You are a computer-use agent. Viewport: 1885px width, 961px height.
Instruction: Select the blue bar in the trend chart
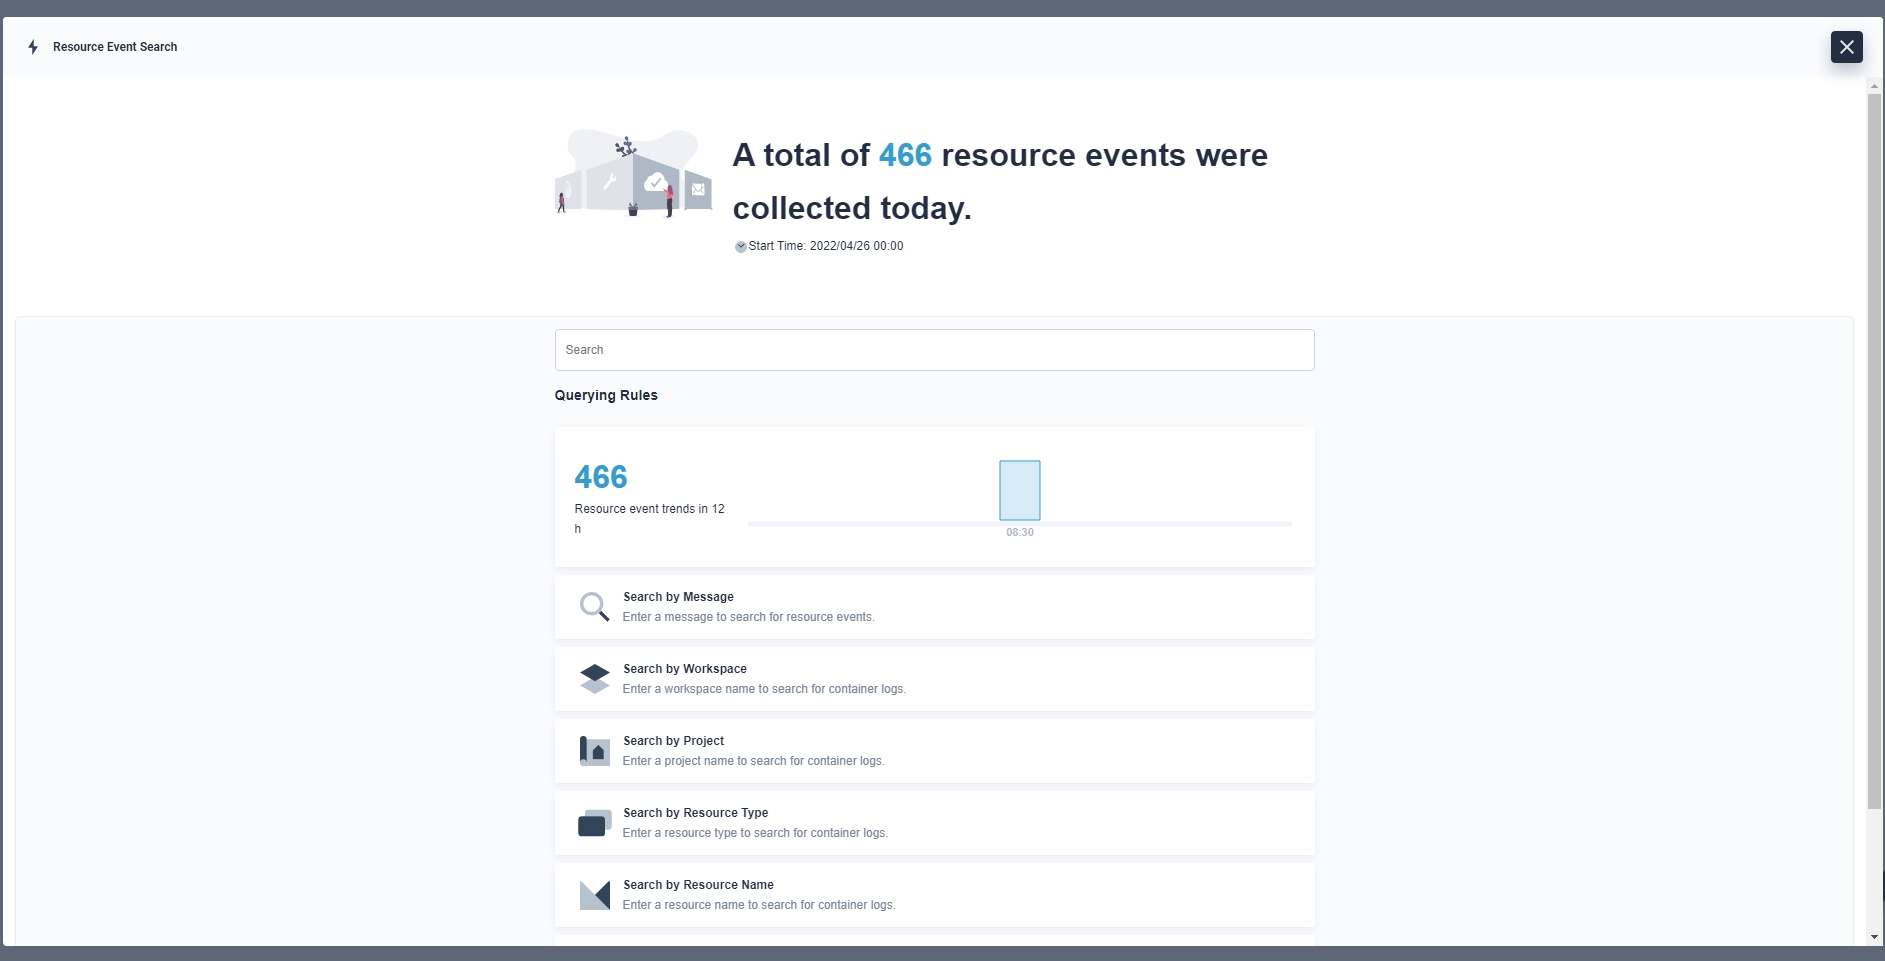coord(1019,490)
